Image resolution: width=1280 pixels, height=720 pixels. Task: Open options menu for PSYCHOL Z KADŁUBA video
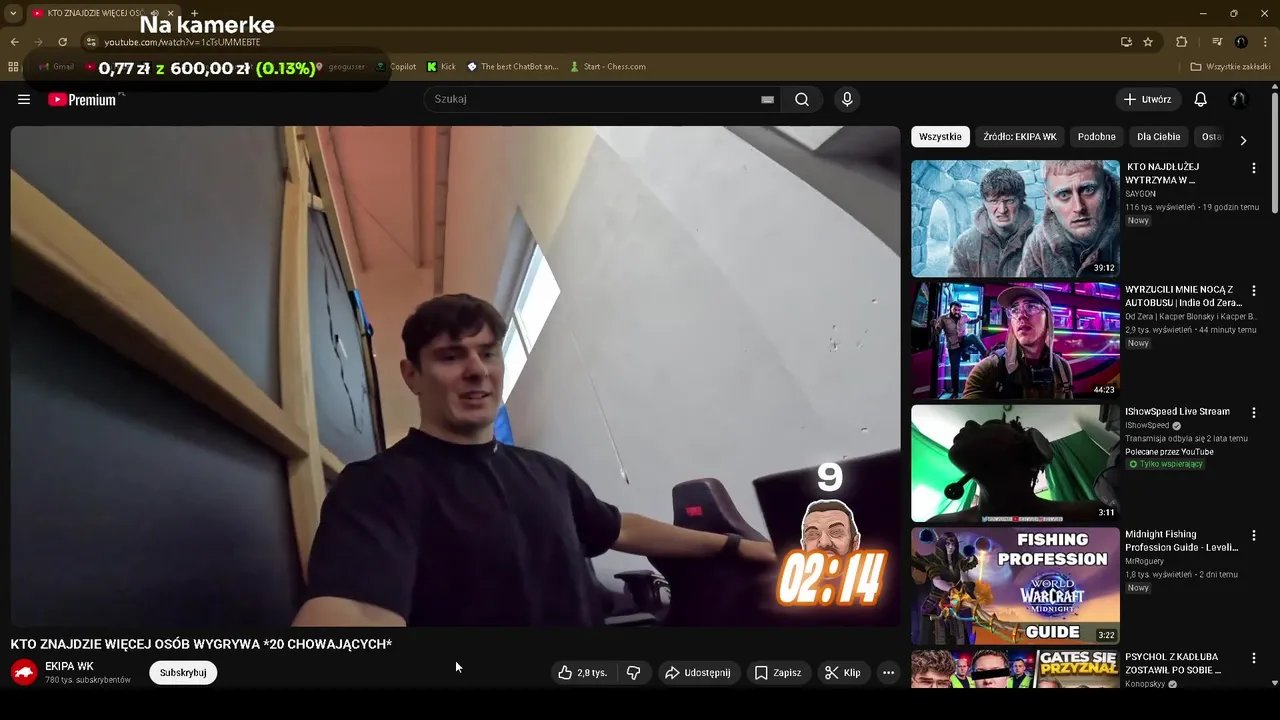pyautogui.click(x=1253, y=658)
